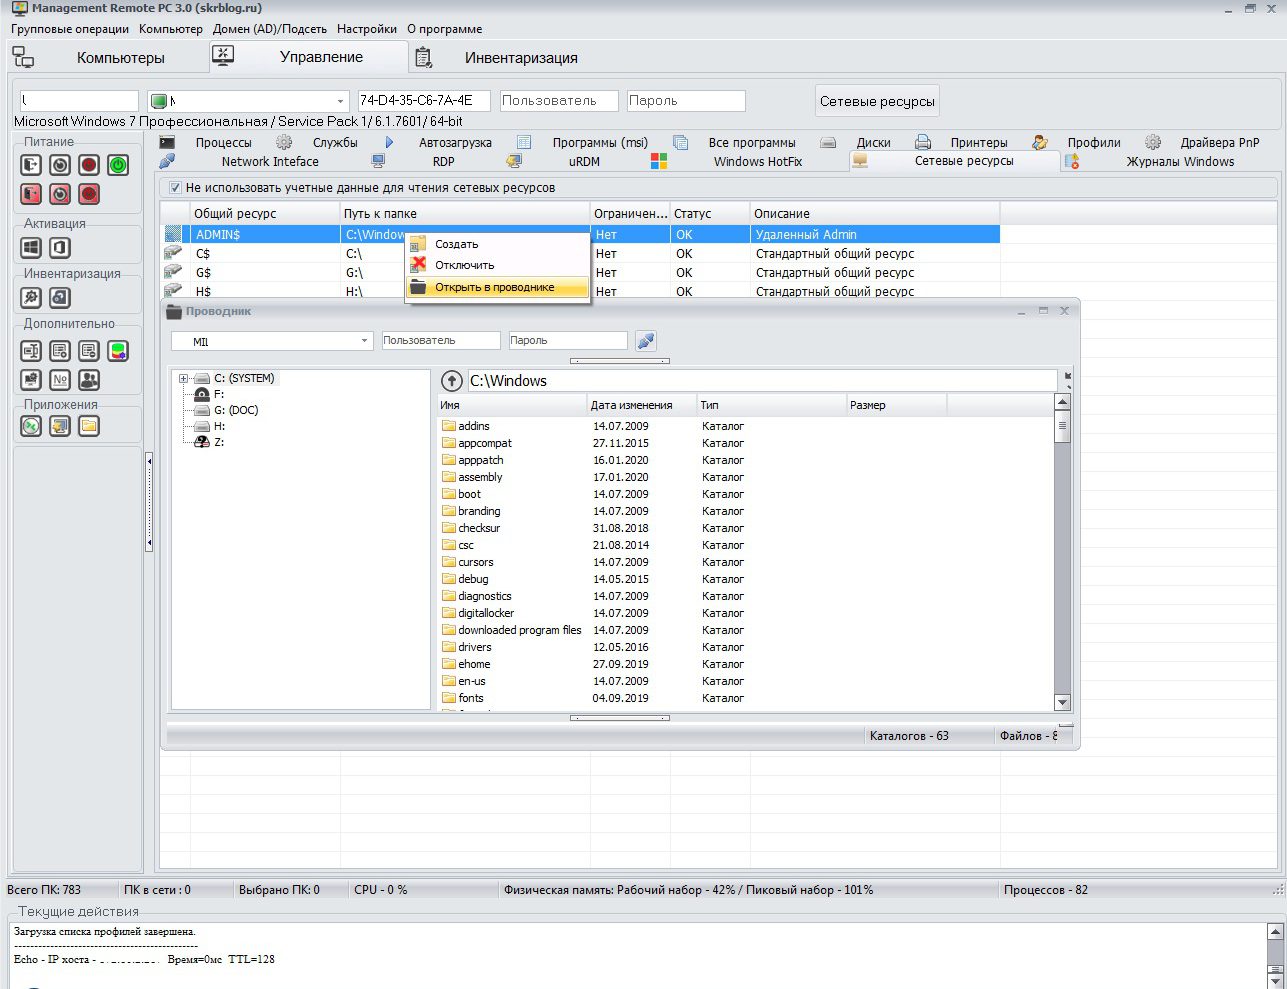Open the MII host dropdown in Проводник

point(364,342)
